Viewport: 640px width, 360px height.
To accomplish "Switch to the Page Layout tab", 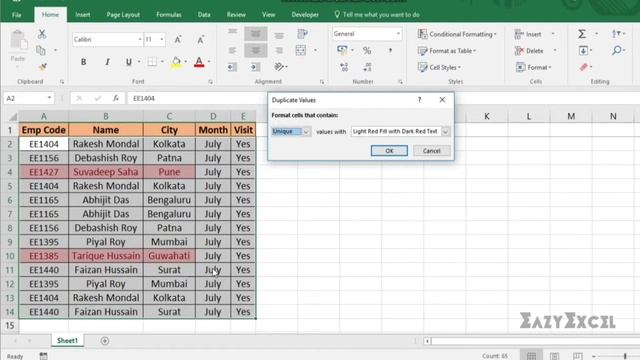I will [123, 15].
